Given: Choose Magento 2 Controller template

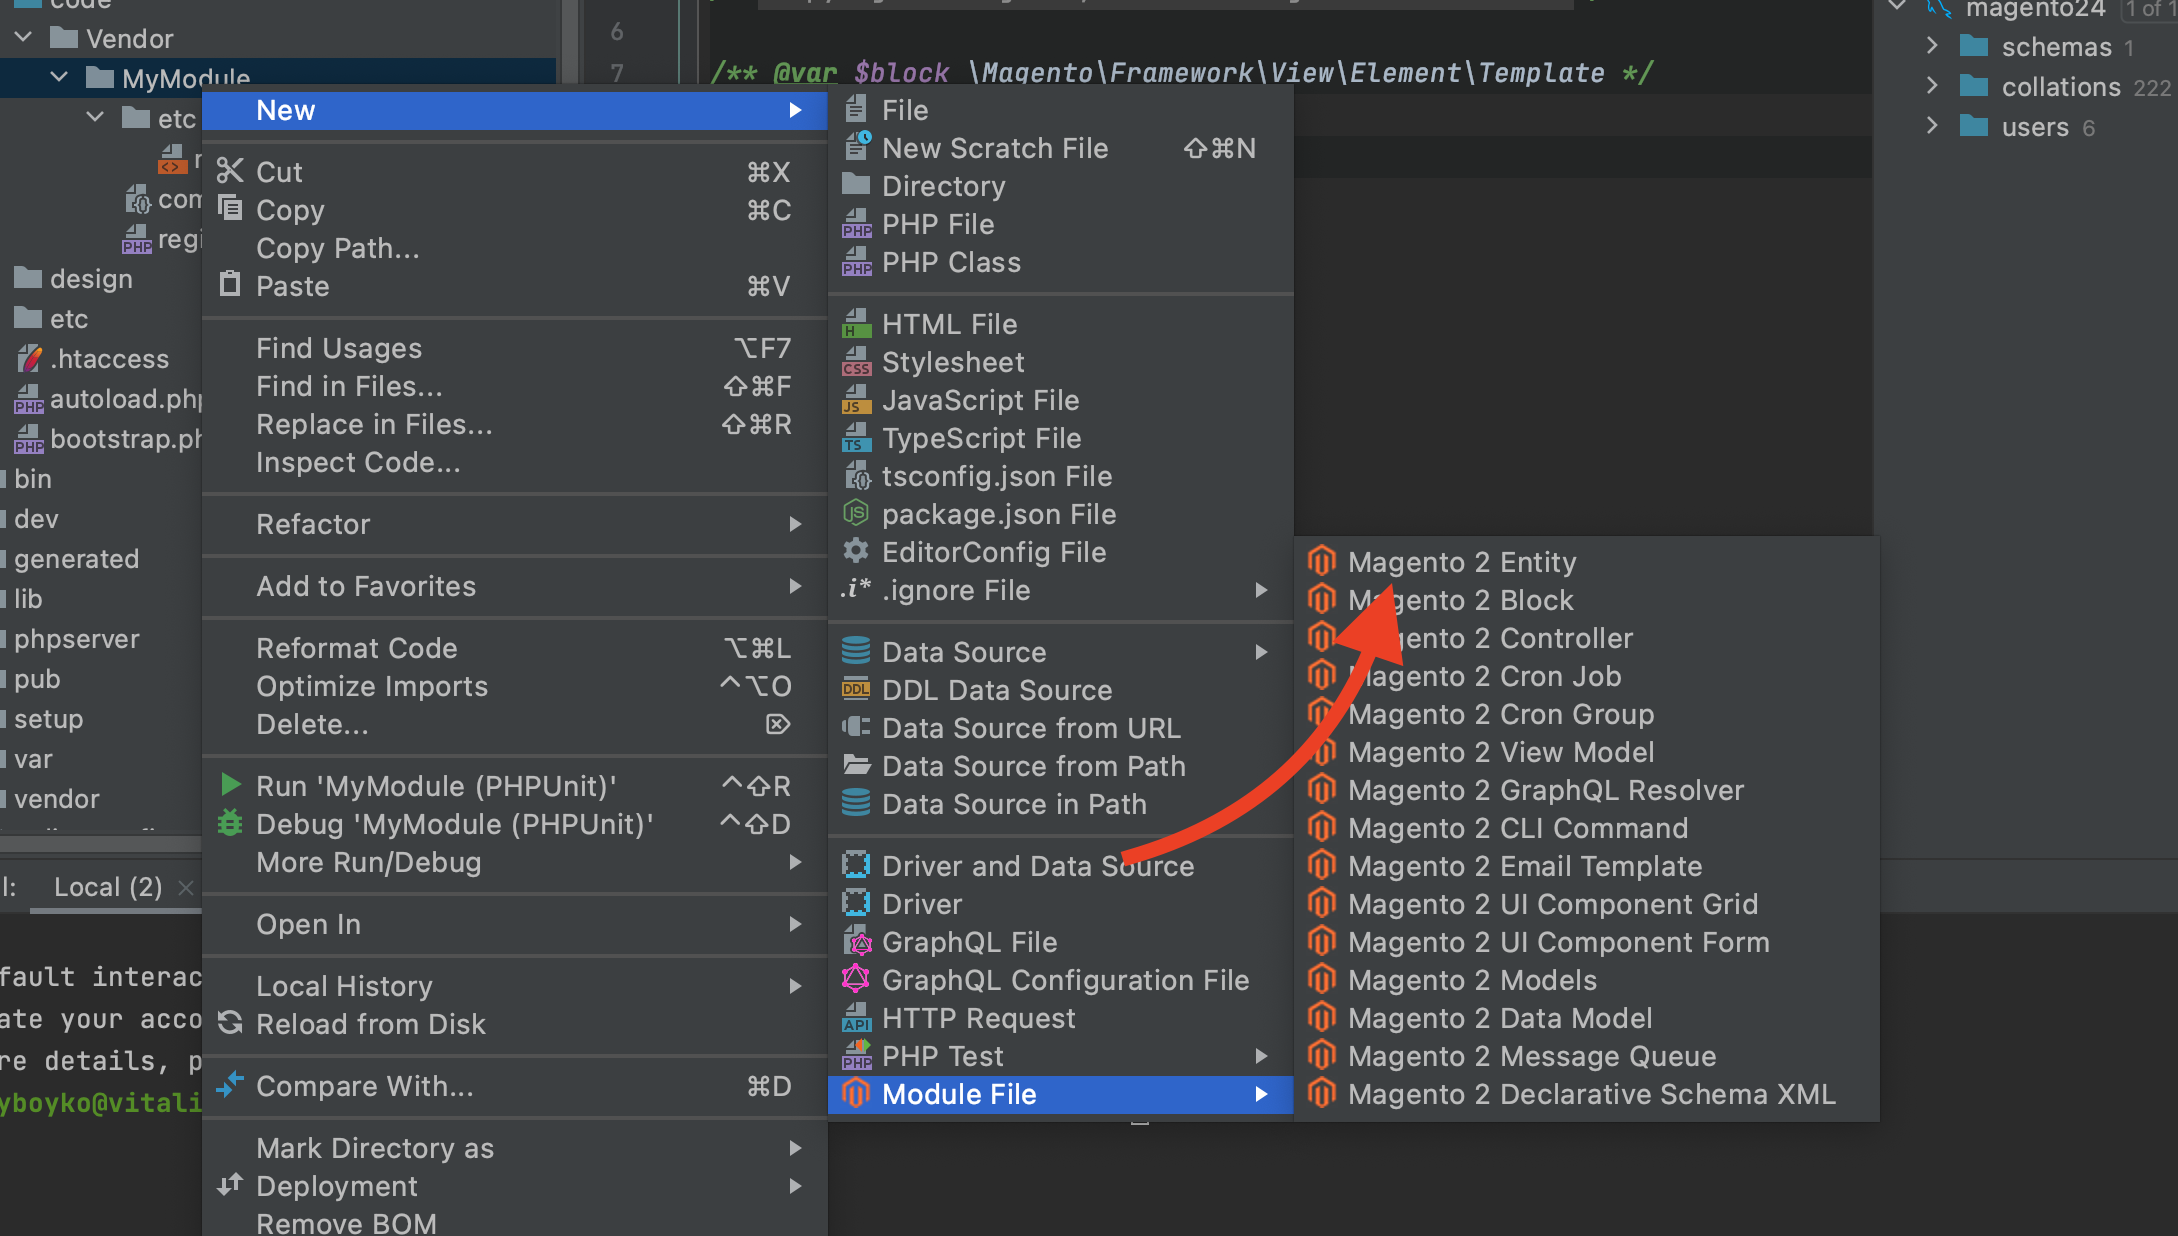Looking at the screenshot, I should 1566,638.
